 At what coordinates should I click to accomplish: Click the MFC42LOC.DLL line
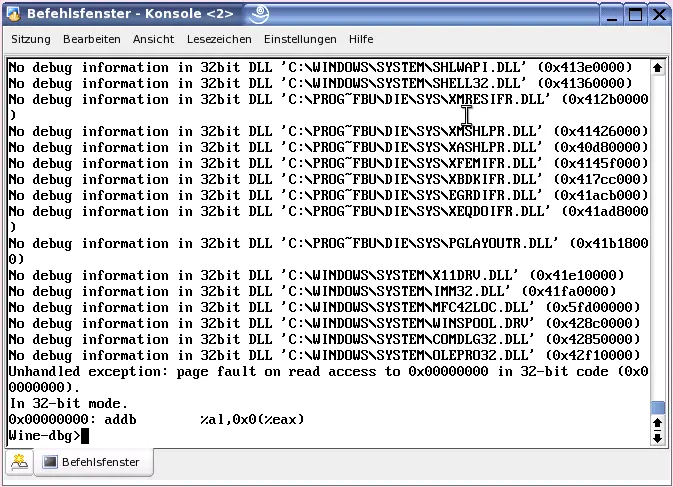(x=324, y=307)
